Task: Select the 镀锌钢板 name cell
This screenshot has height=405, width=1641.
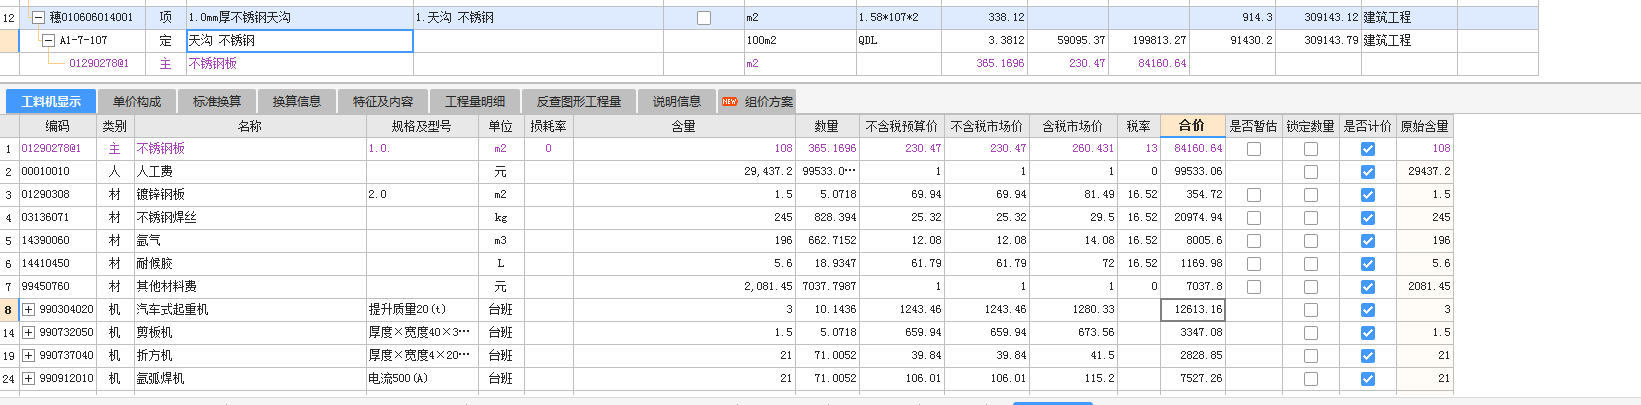Action: point(250,195)
